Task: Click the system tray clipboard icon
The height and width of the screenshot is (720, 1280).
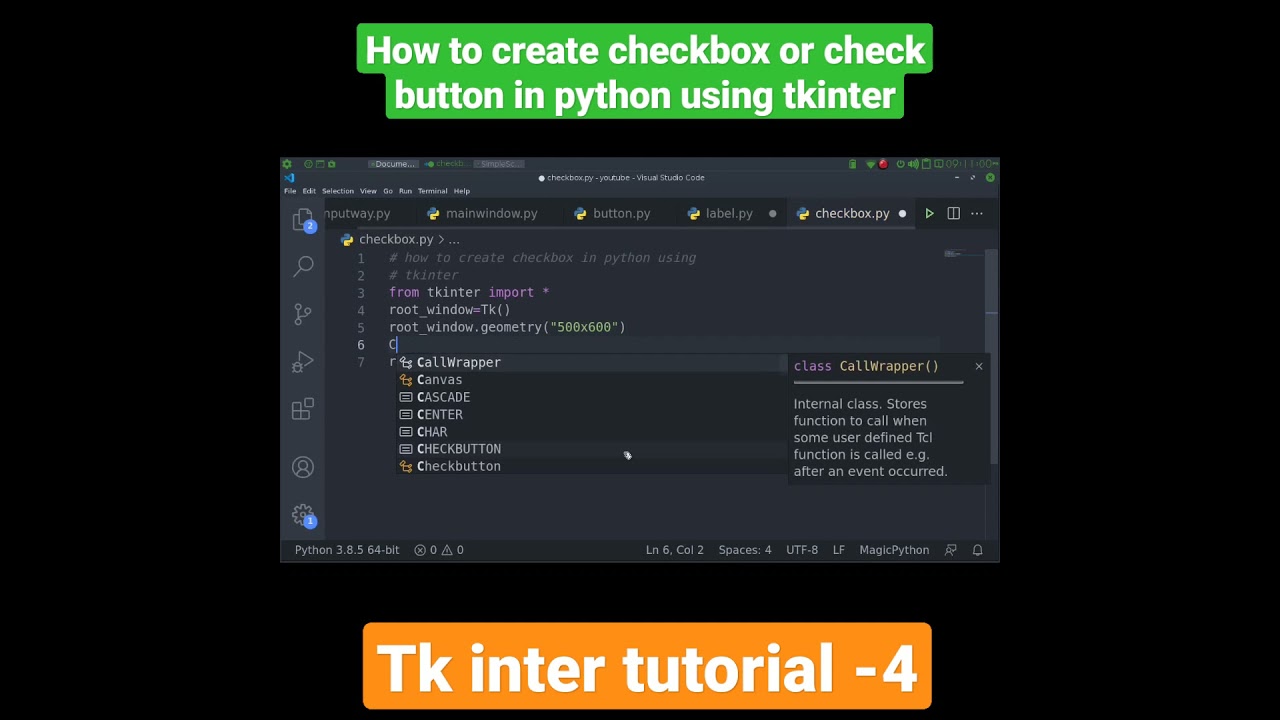Action: 926,164
